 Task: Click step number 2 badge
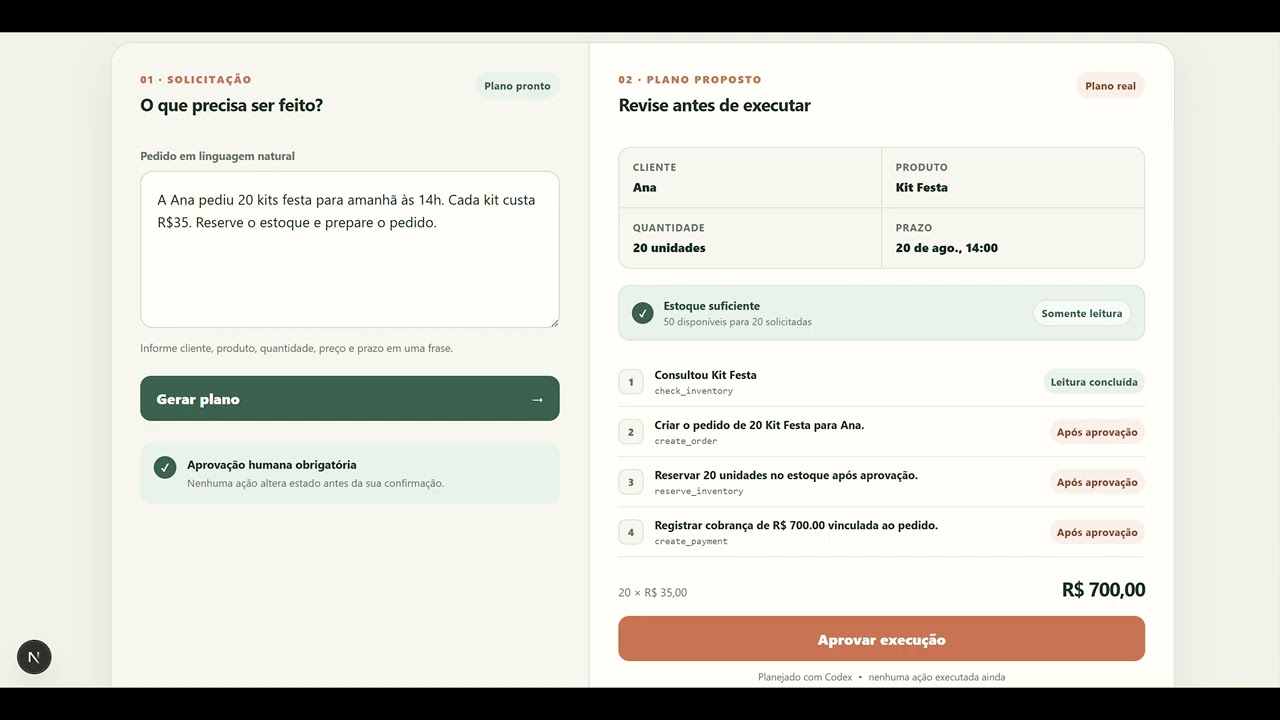[x=631, y=432]
